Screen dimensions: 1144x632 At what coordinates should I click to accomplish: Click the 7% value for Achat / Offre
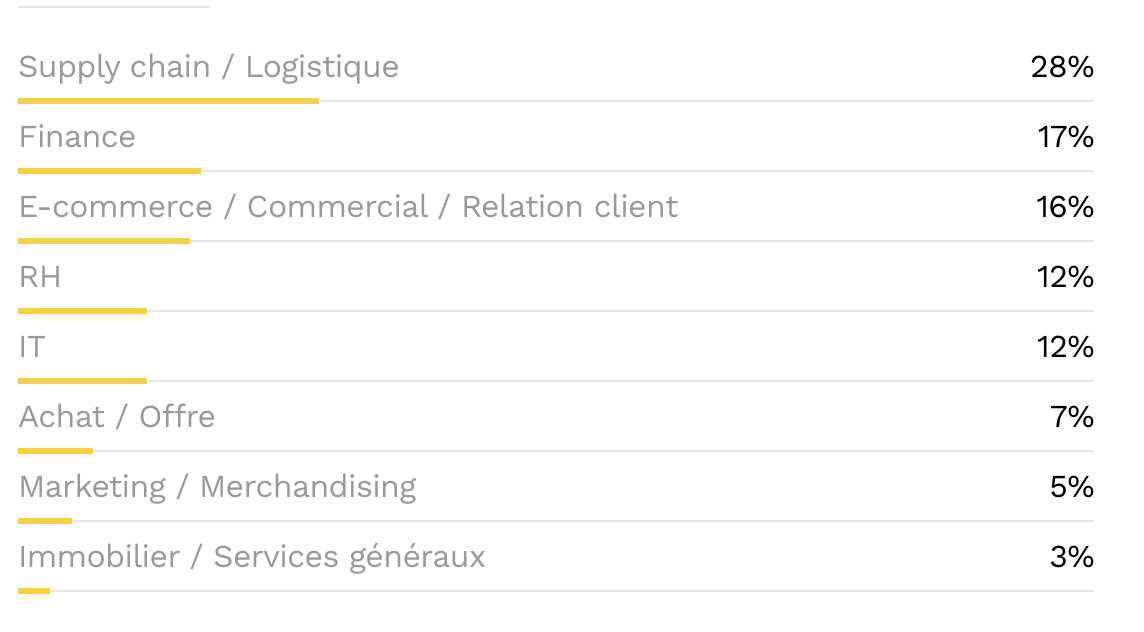1072,417
